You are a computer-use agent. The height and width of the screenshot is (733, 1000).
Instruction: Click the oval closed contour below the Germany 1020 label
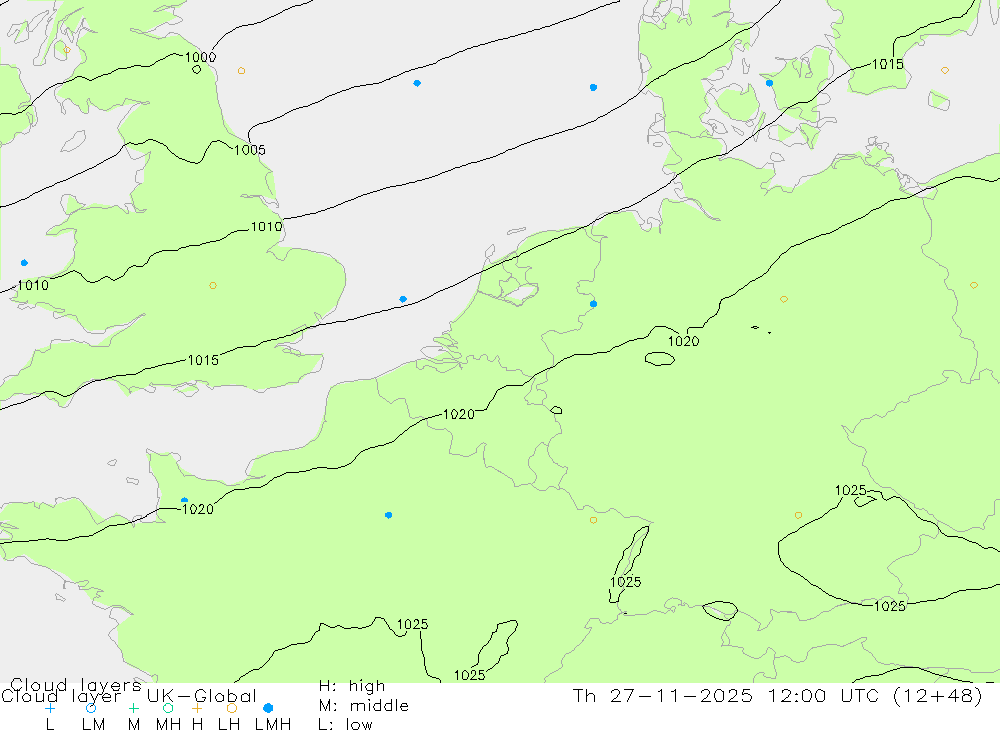pos(659,359)
